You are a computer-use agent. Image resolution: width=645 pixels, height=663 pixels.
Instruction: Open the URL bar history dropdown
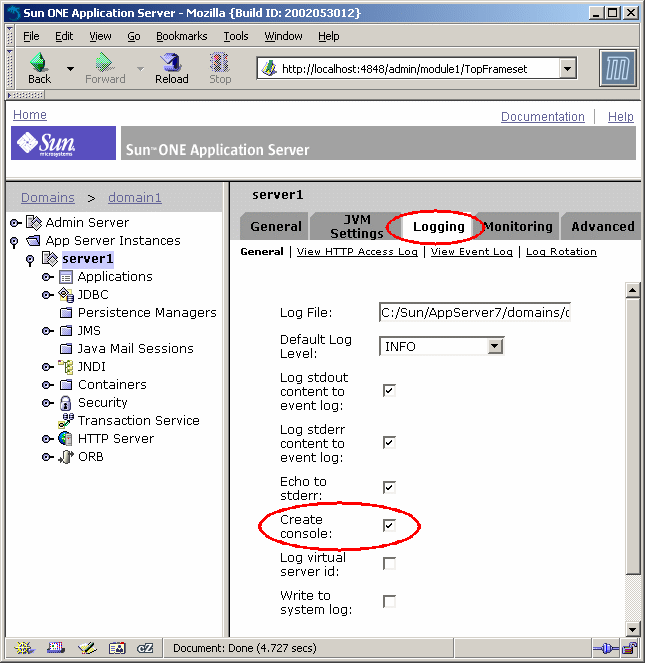[568, 68]
